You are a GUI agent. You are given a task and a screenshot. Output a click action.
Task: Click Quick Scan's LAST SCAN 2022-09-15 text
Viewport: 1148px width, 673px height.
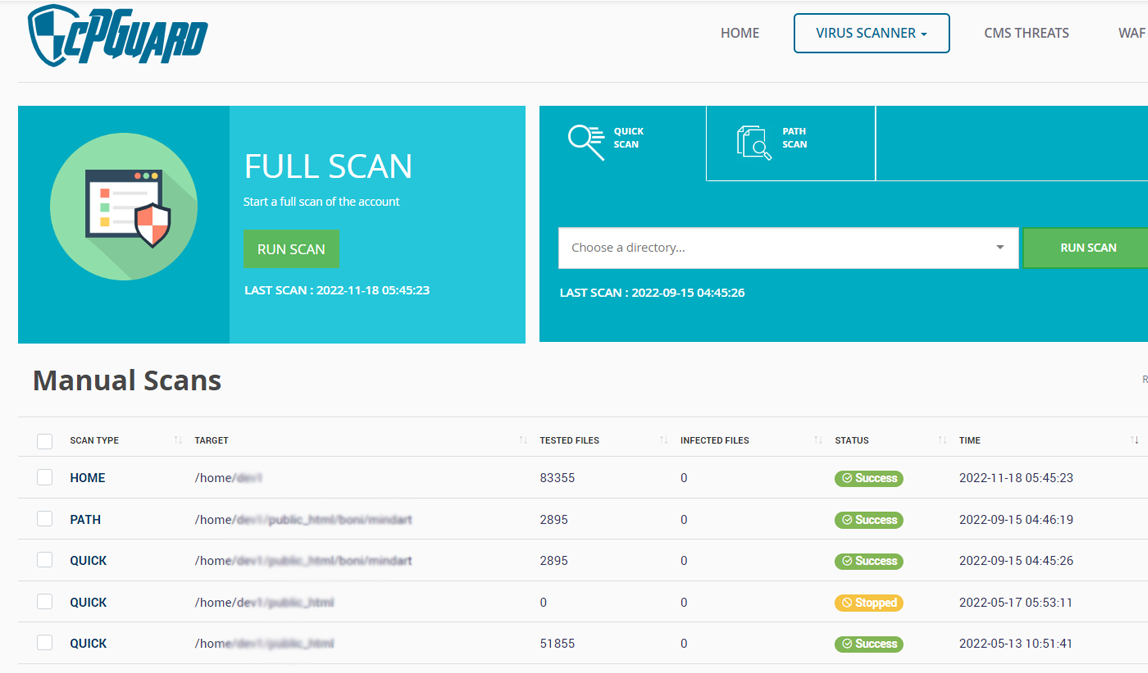[652, 292]
